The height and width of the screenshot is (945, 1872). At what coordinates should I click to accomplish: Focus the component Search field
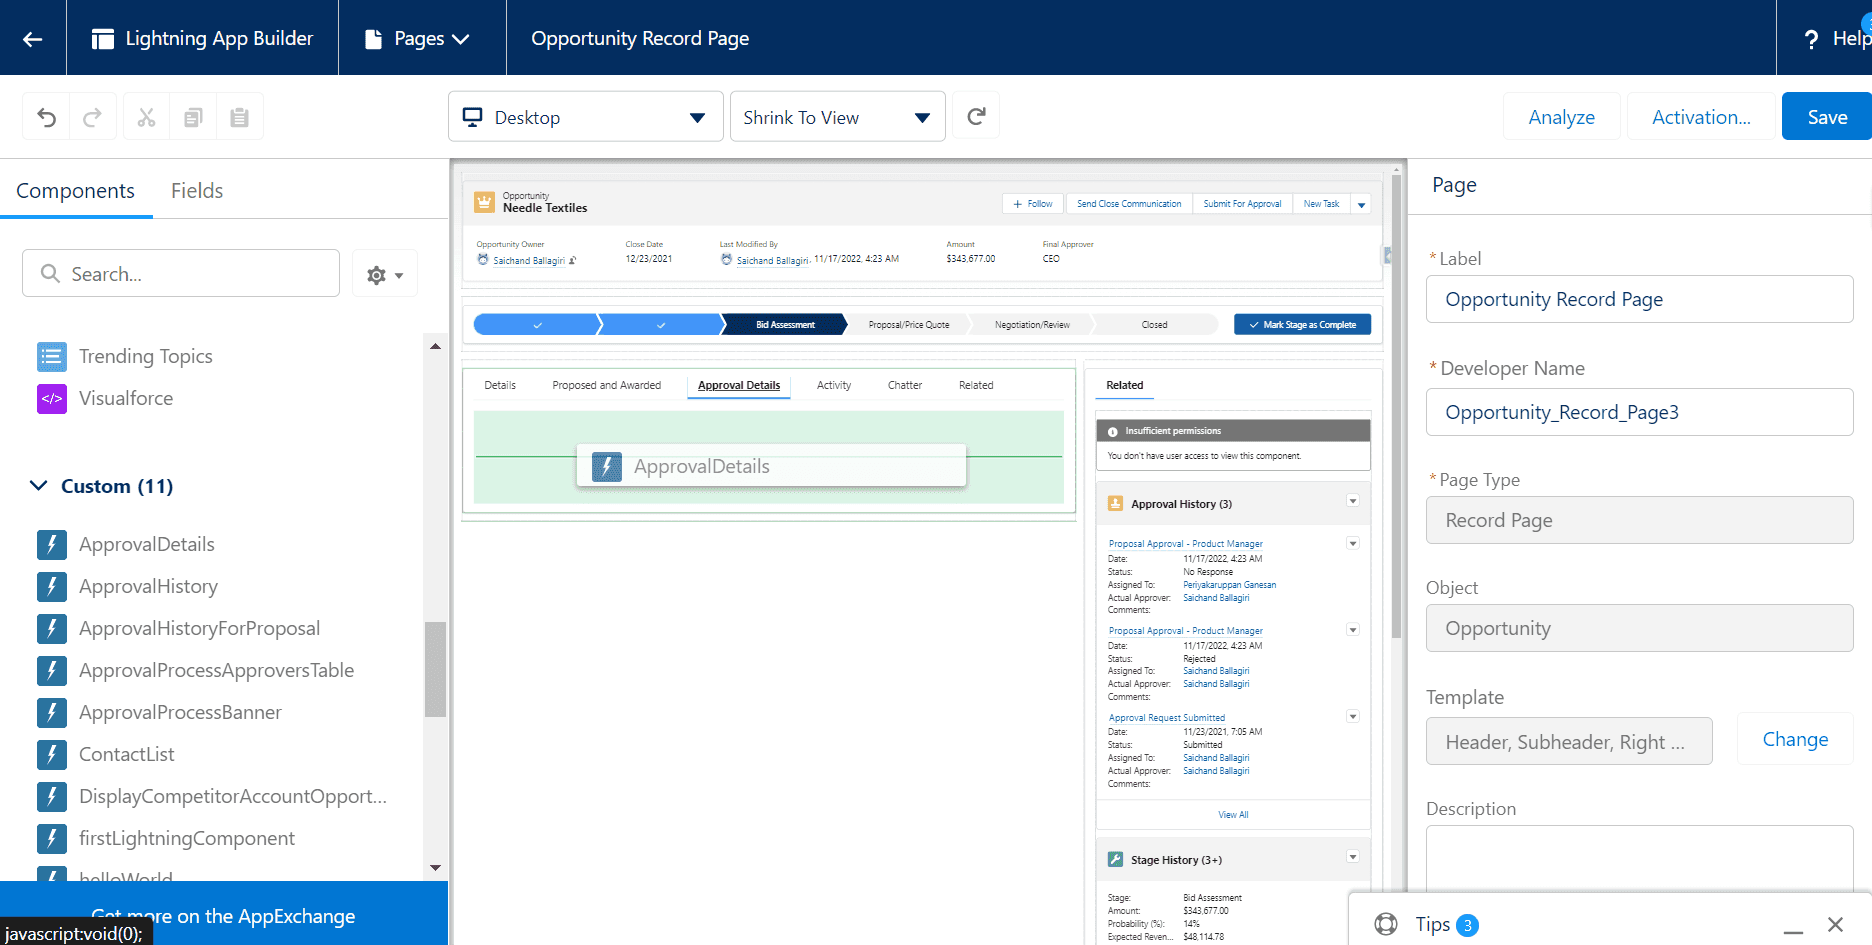point(181,273)
